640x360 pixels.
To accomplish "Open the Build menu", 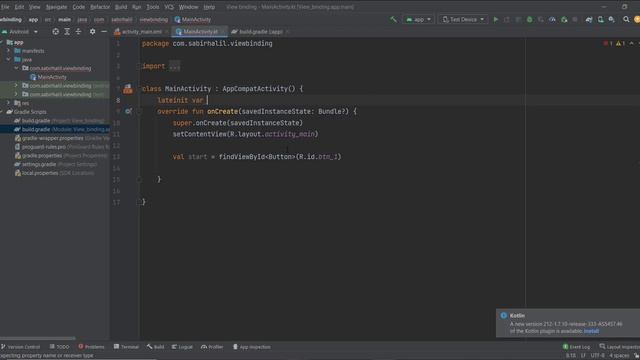I will 121,7.
